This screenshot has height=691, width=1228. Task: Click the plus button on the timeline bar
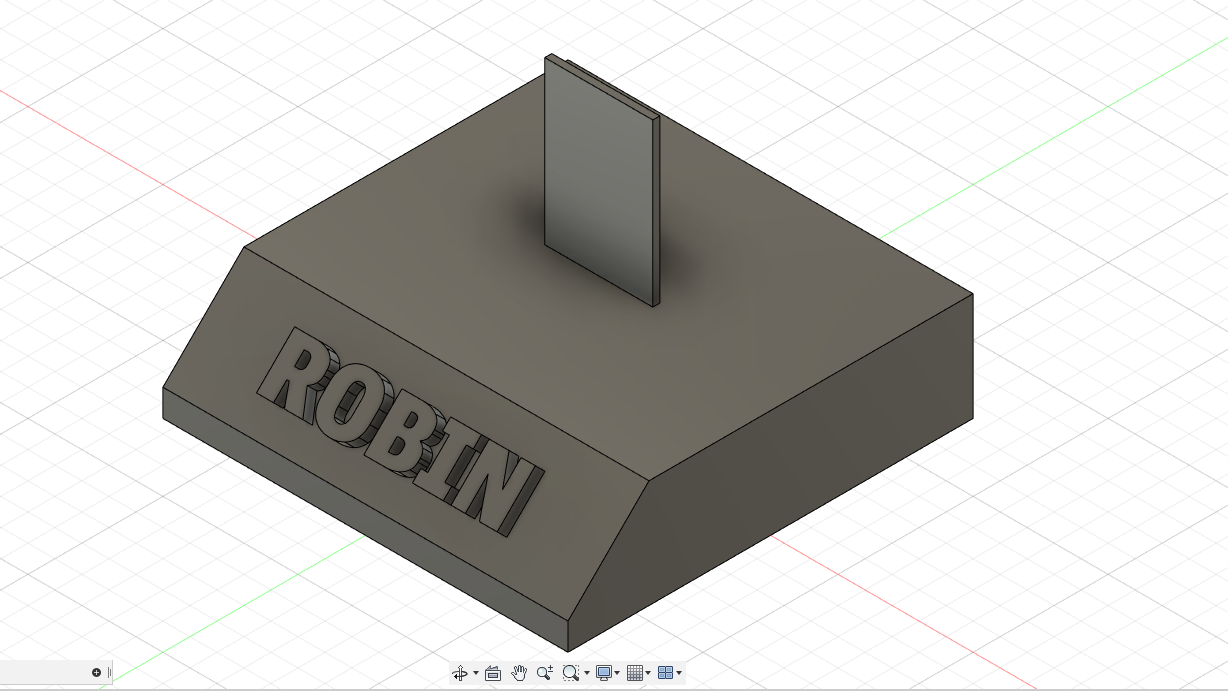(95, 673)
